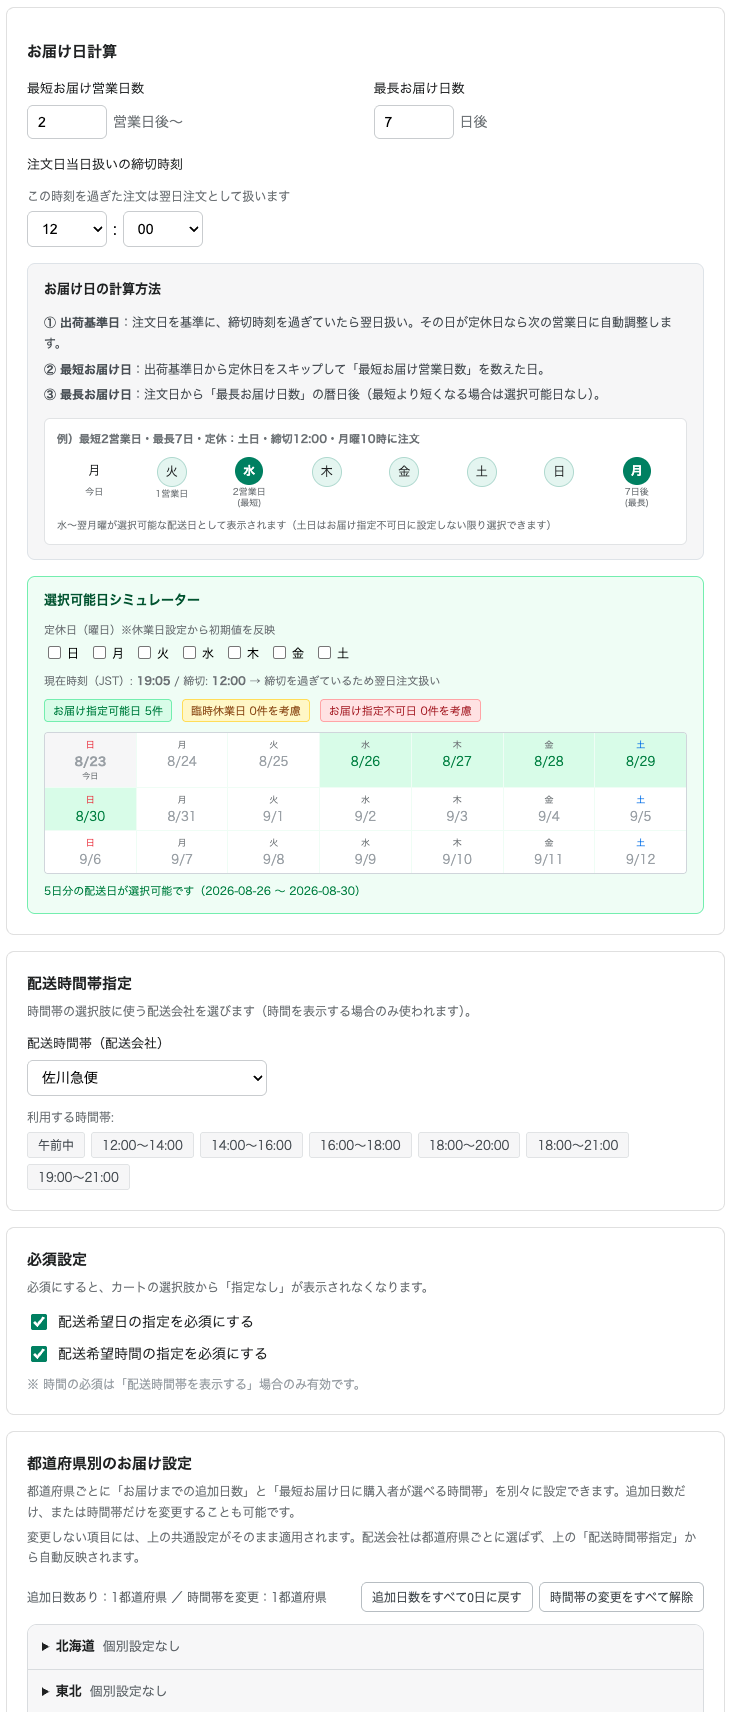
Task: Toggle the 木 regular holiday checkbox
Action: tap(235, 653)
